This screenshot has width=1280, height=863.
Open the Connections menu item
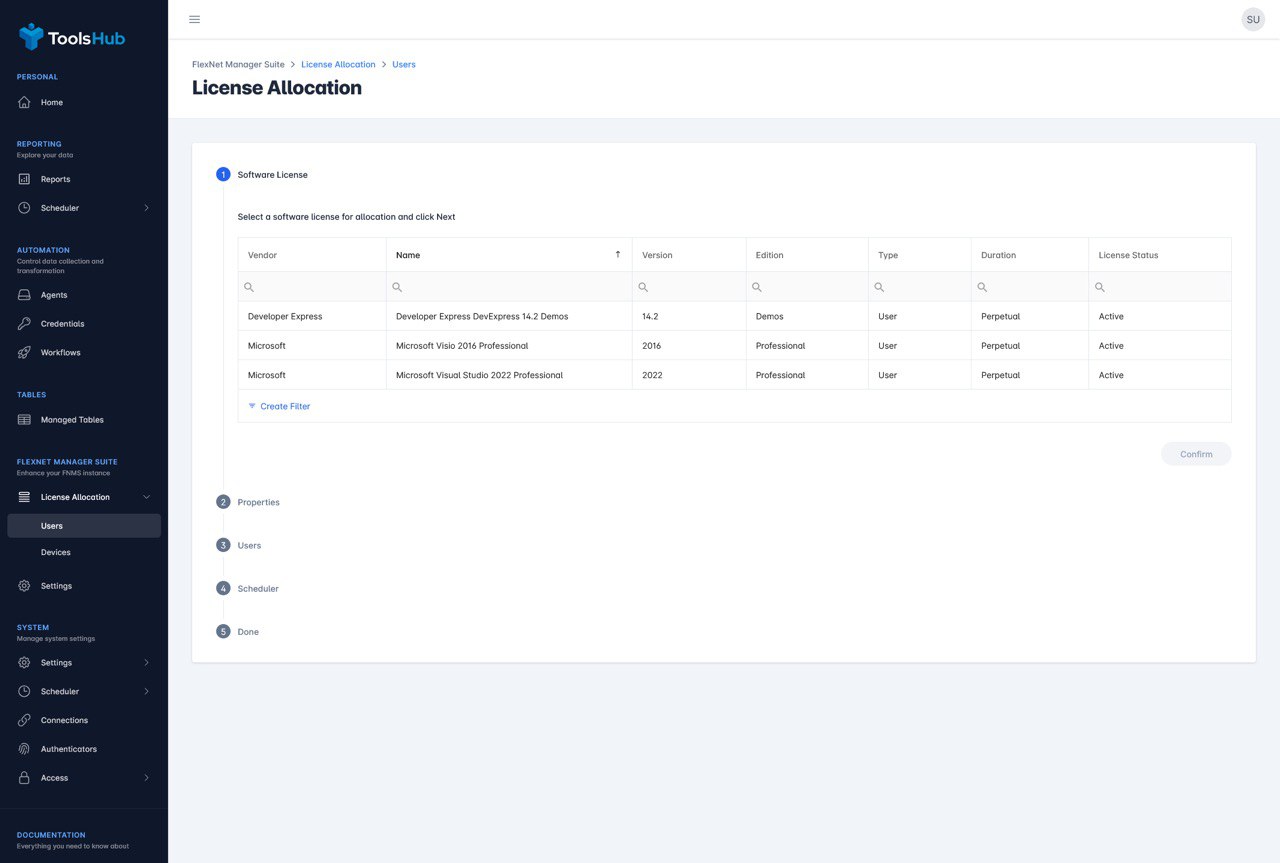[x=84, y=720]
